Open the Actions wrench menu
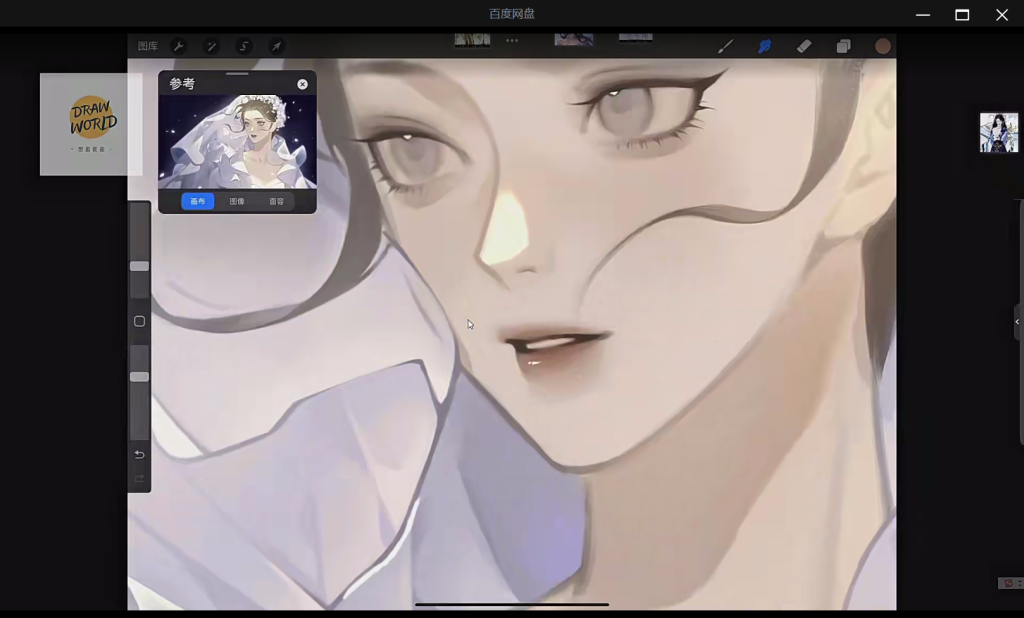The width and height of the screenshot is (1024, 618). [179, 46]
